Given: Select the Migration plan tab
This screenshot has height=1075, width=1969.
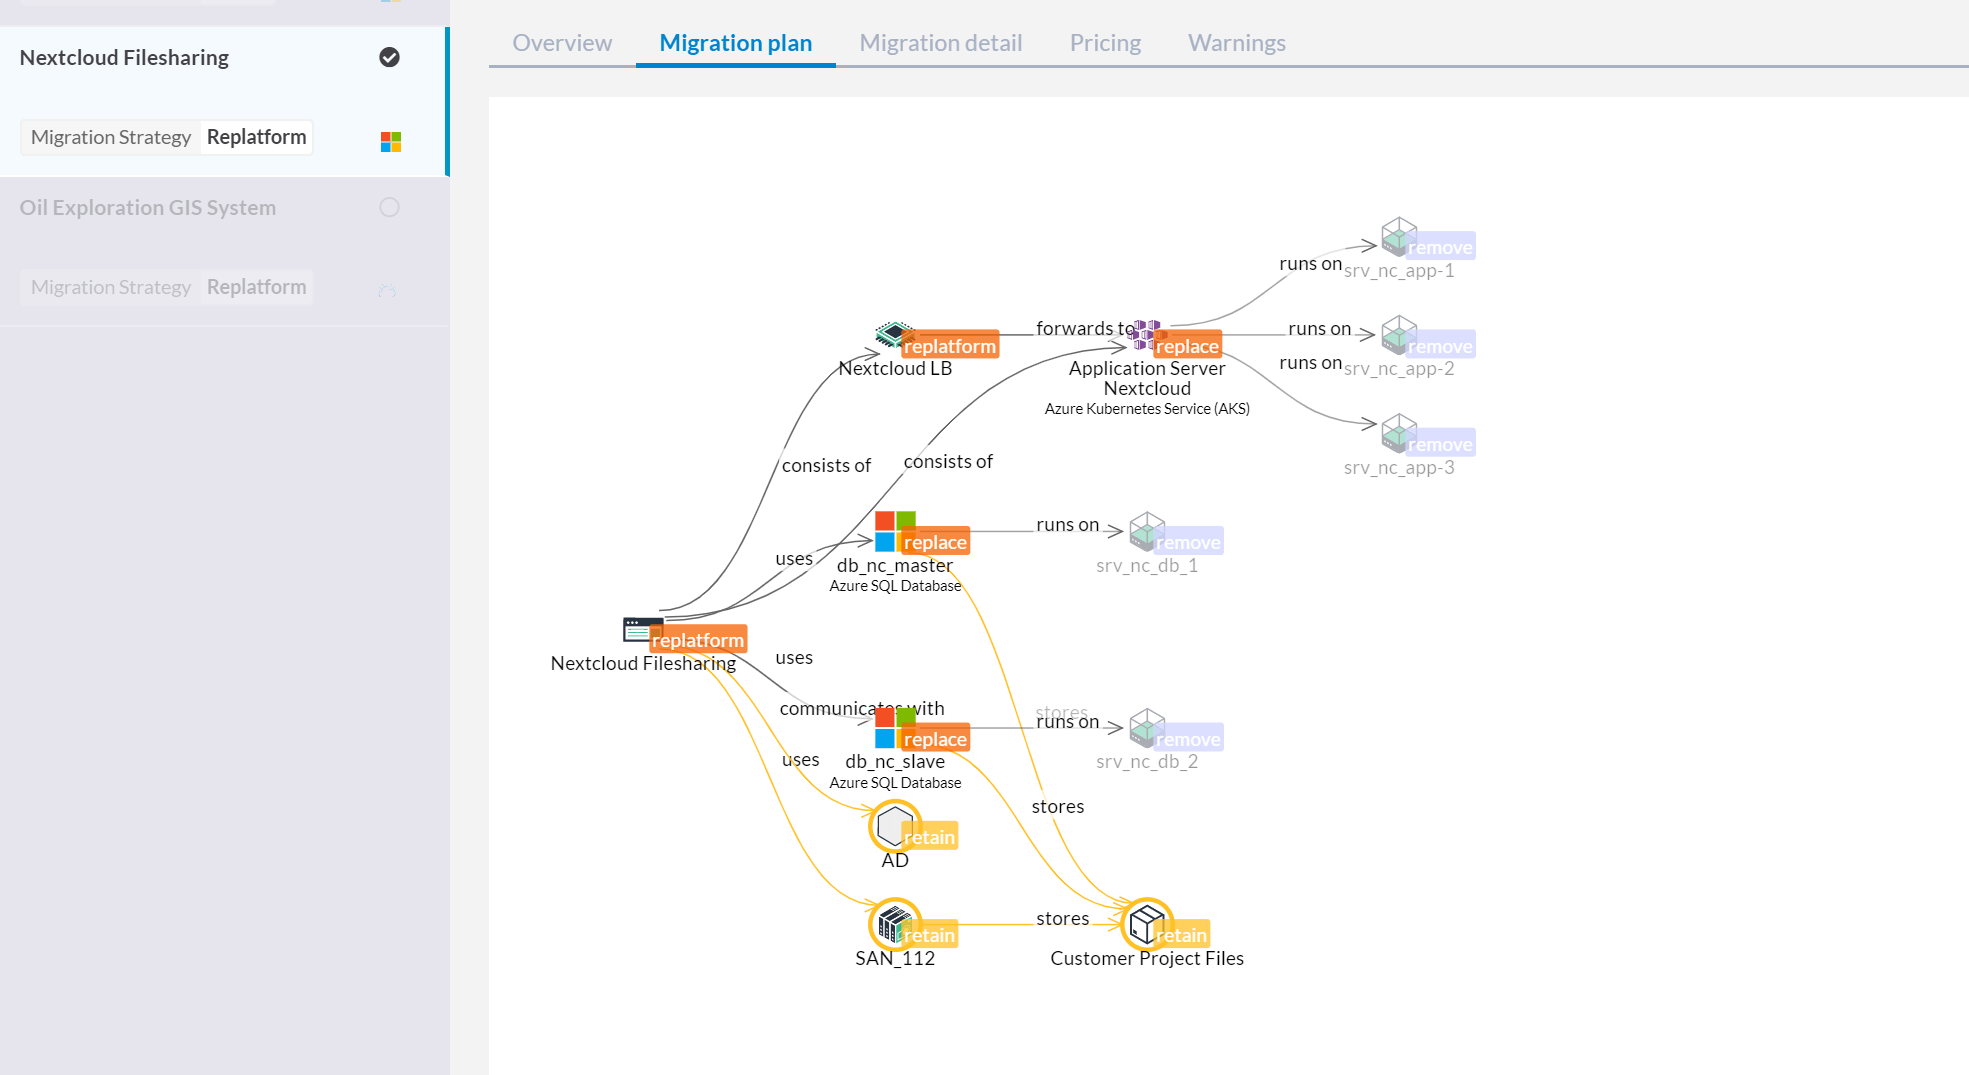Looking at the screenshot, I should pos(736,43).
